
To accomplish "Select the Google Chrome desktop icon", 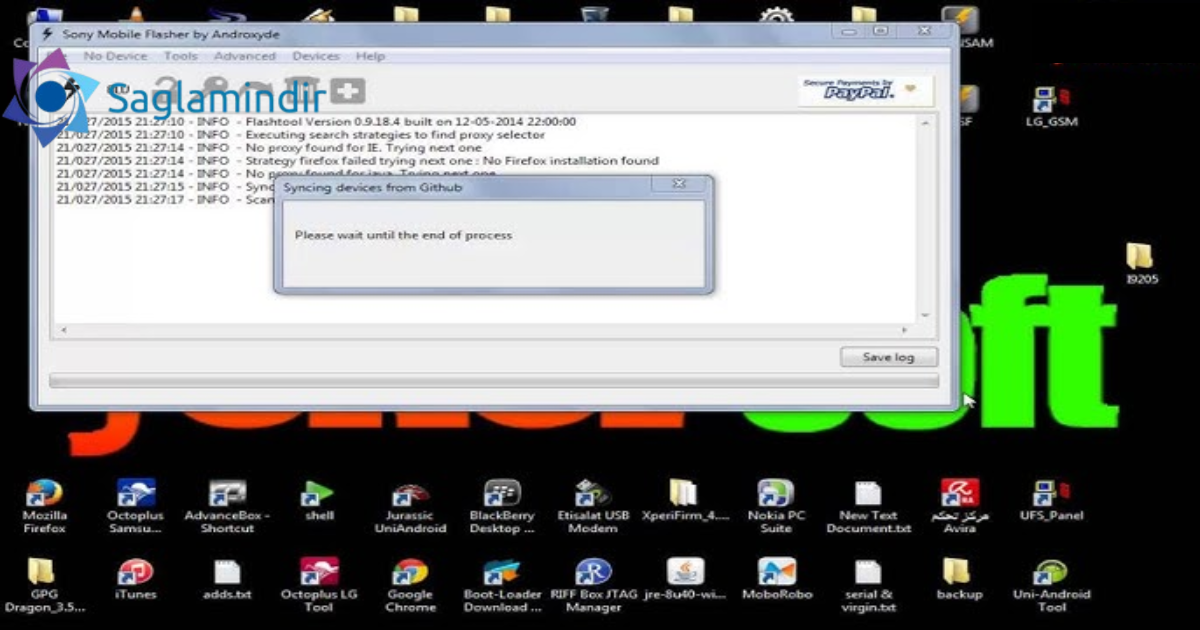I will coord(410,585).
